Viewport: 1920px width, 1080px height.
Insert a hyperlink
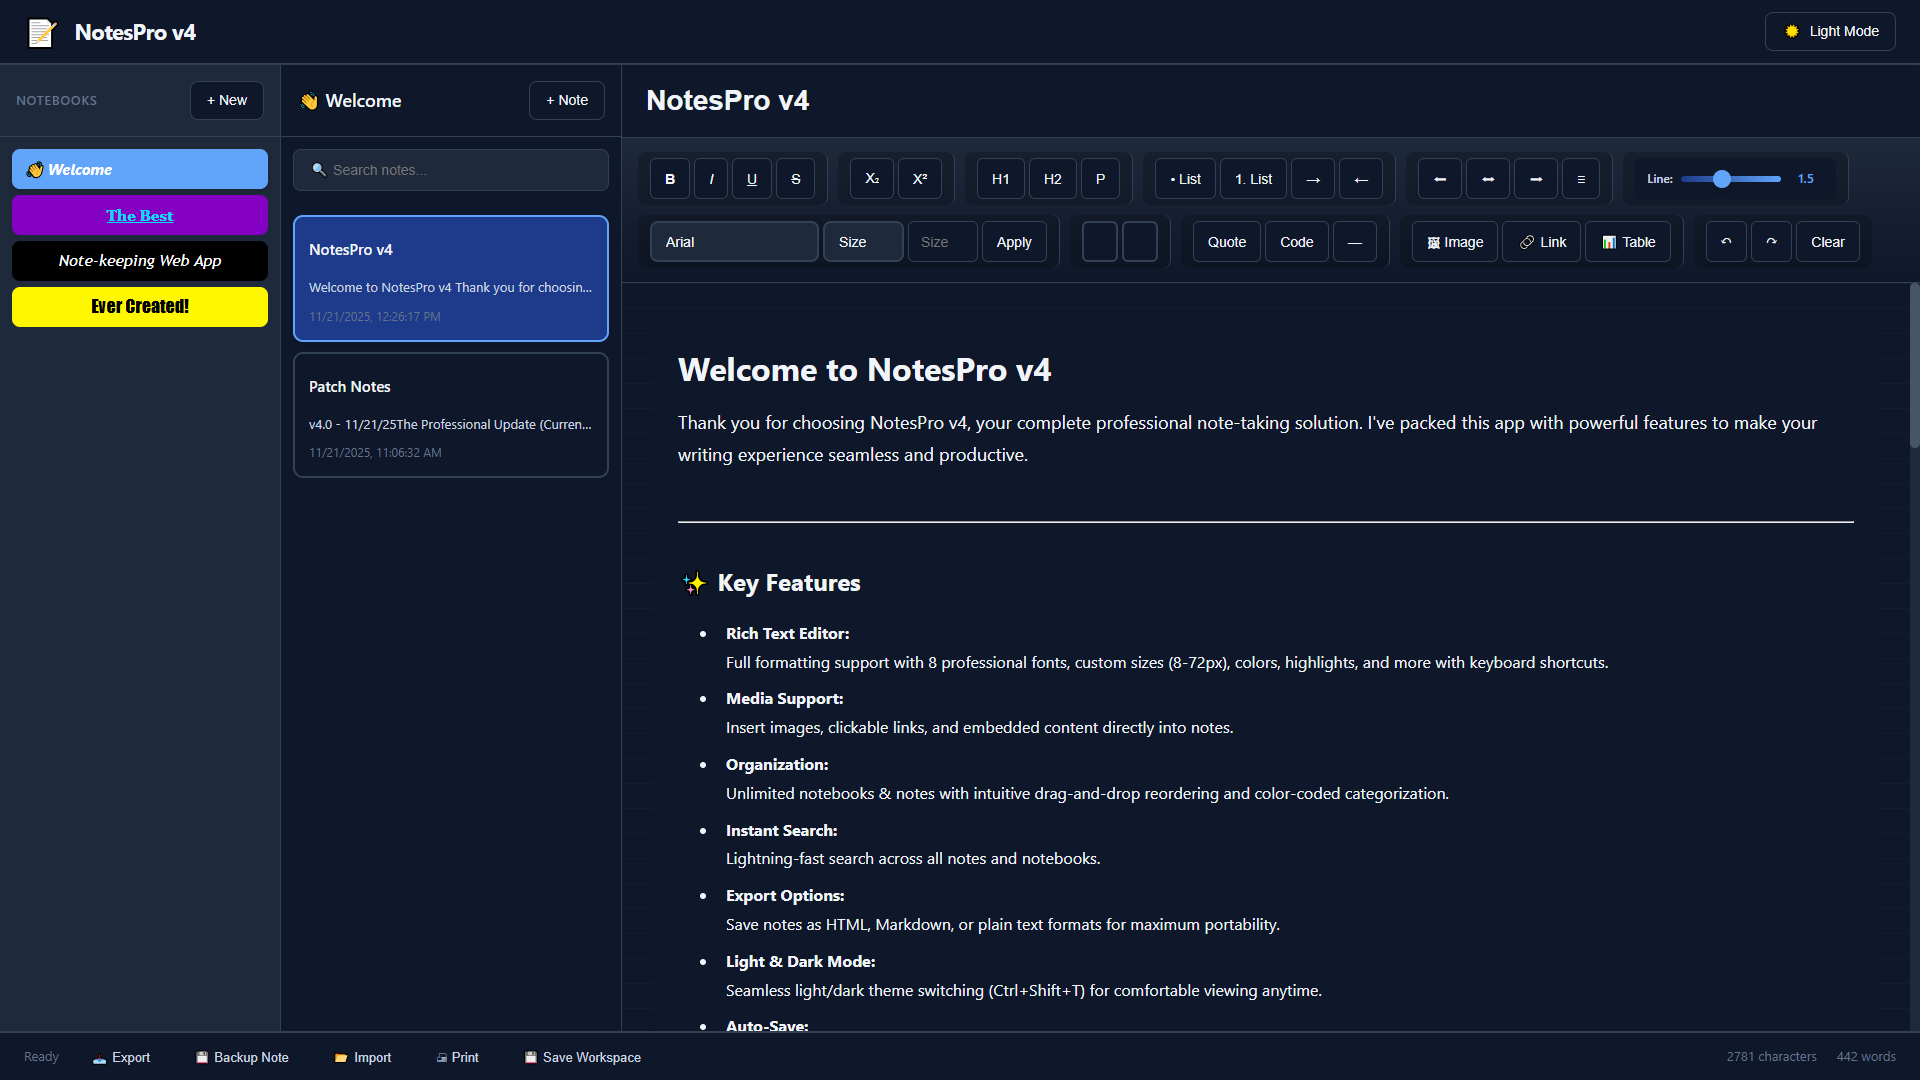1541,241
